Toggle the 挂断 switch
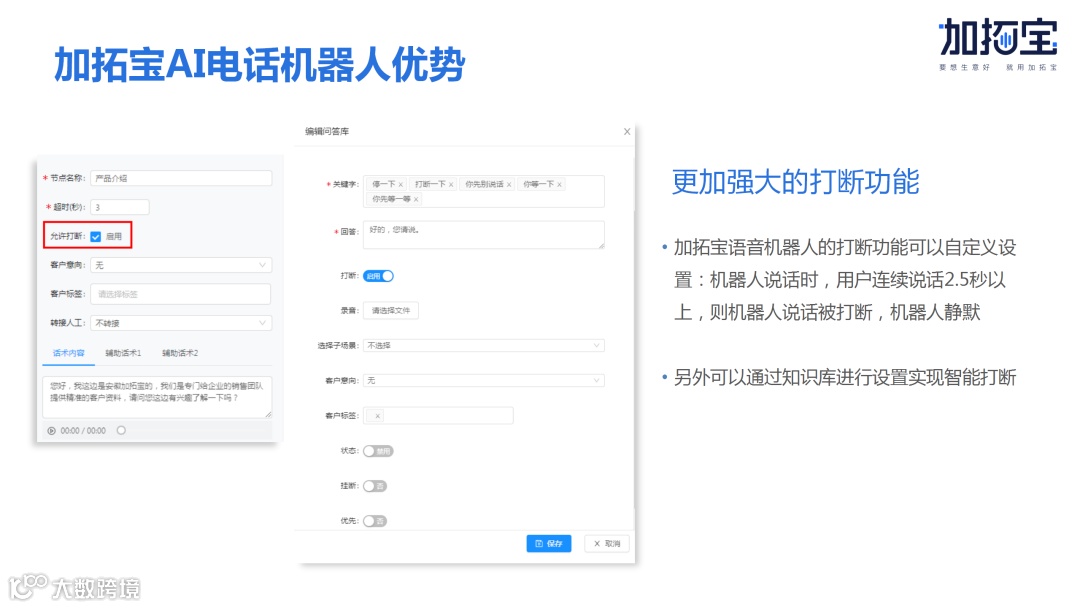 pos(375,486)
